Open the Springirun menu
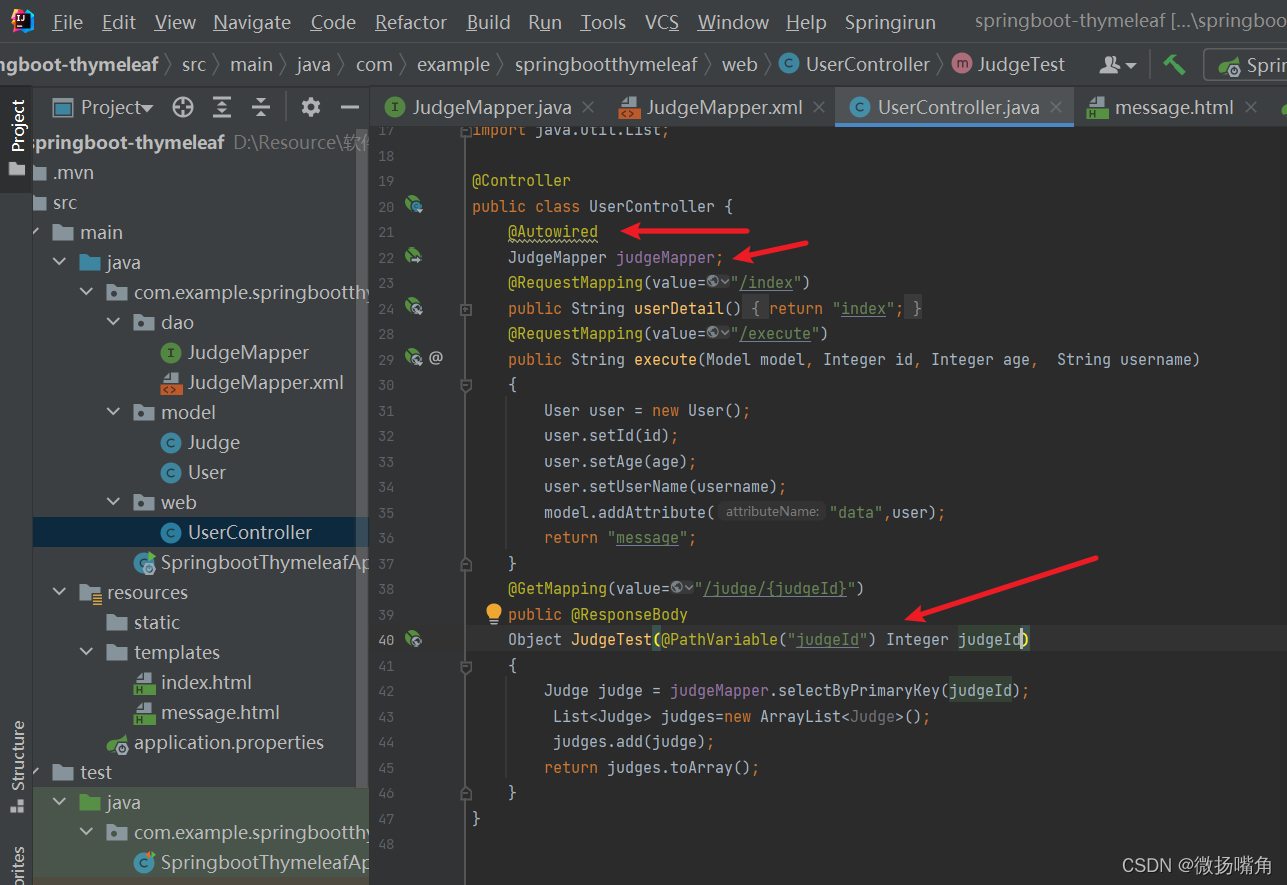Viewport: 1287px width, 885px height. pyautogui.click(x=891, y=22)
